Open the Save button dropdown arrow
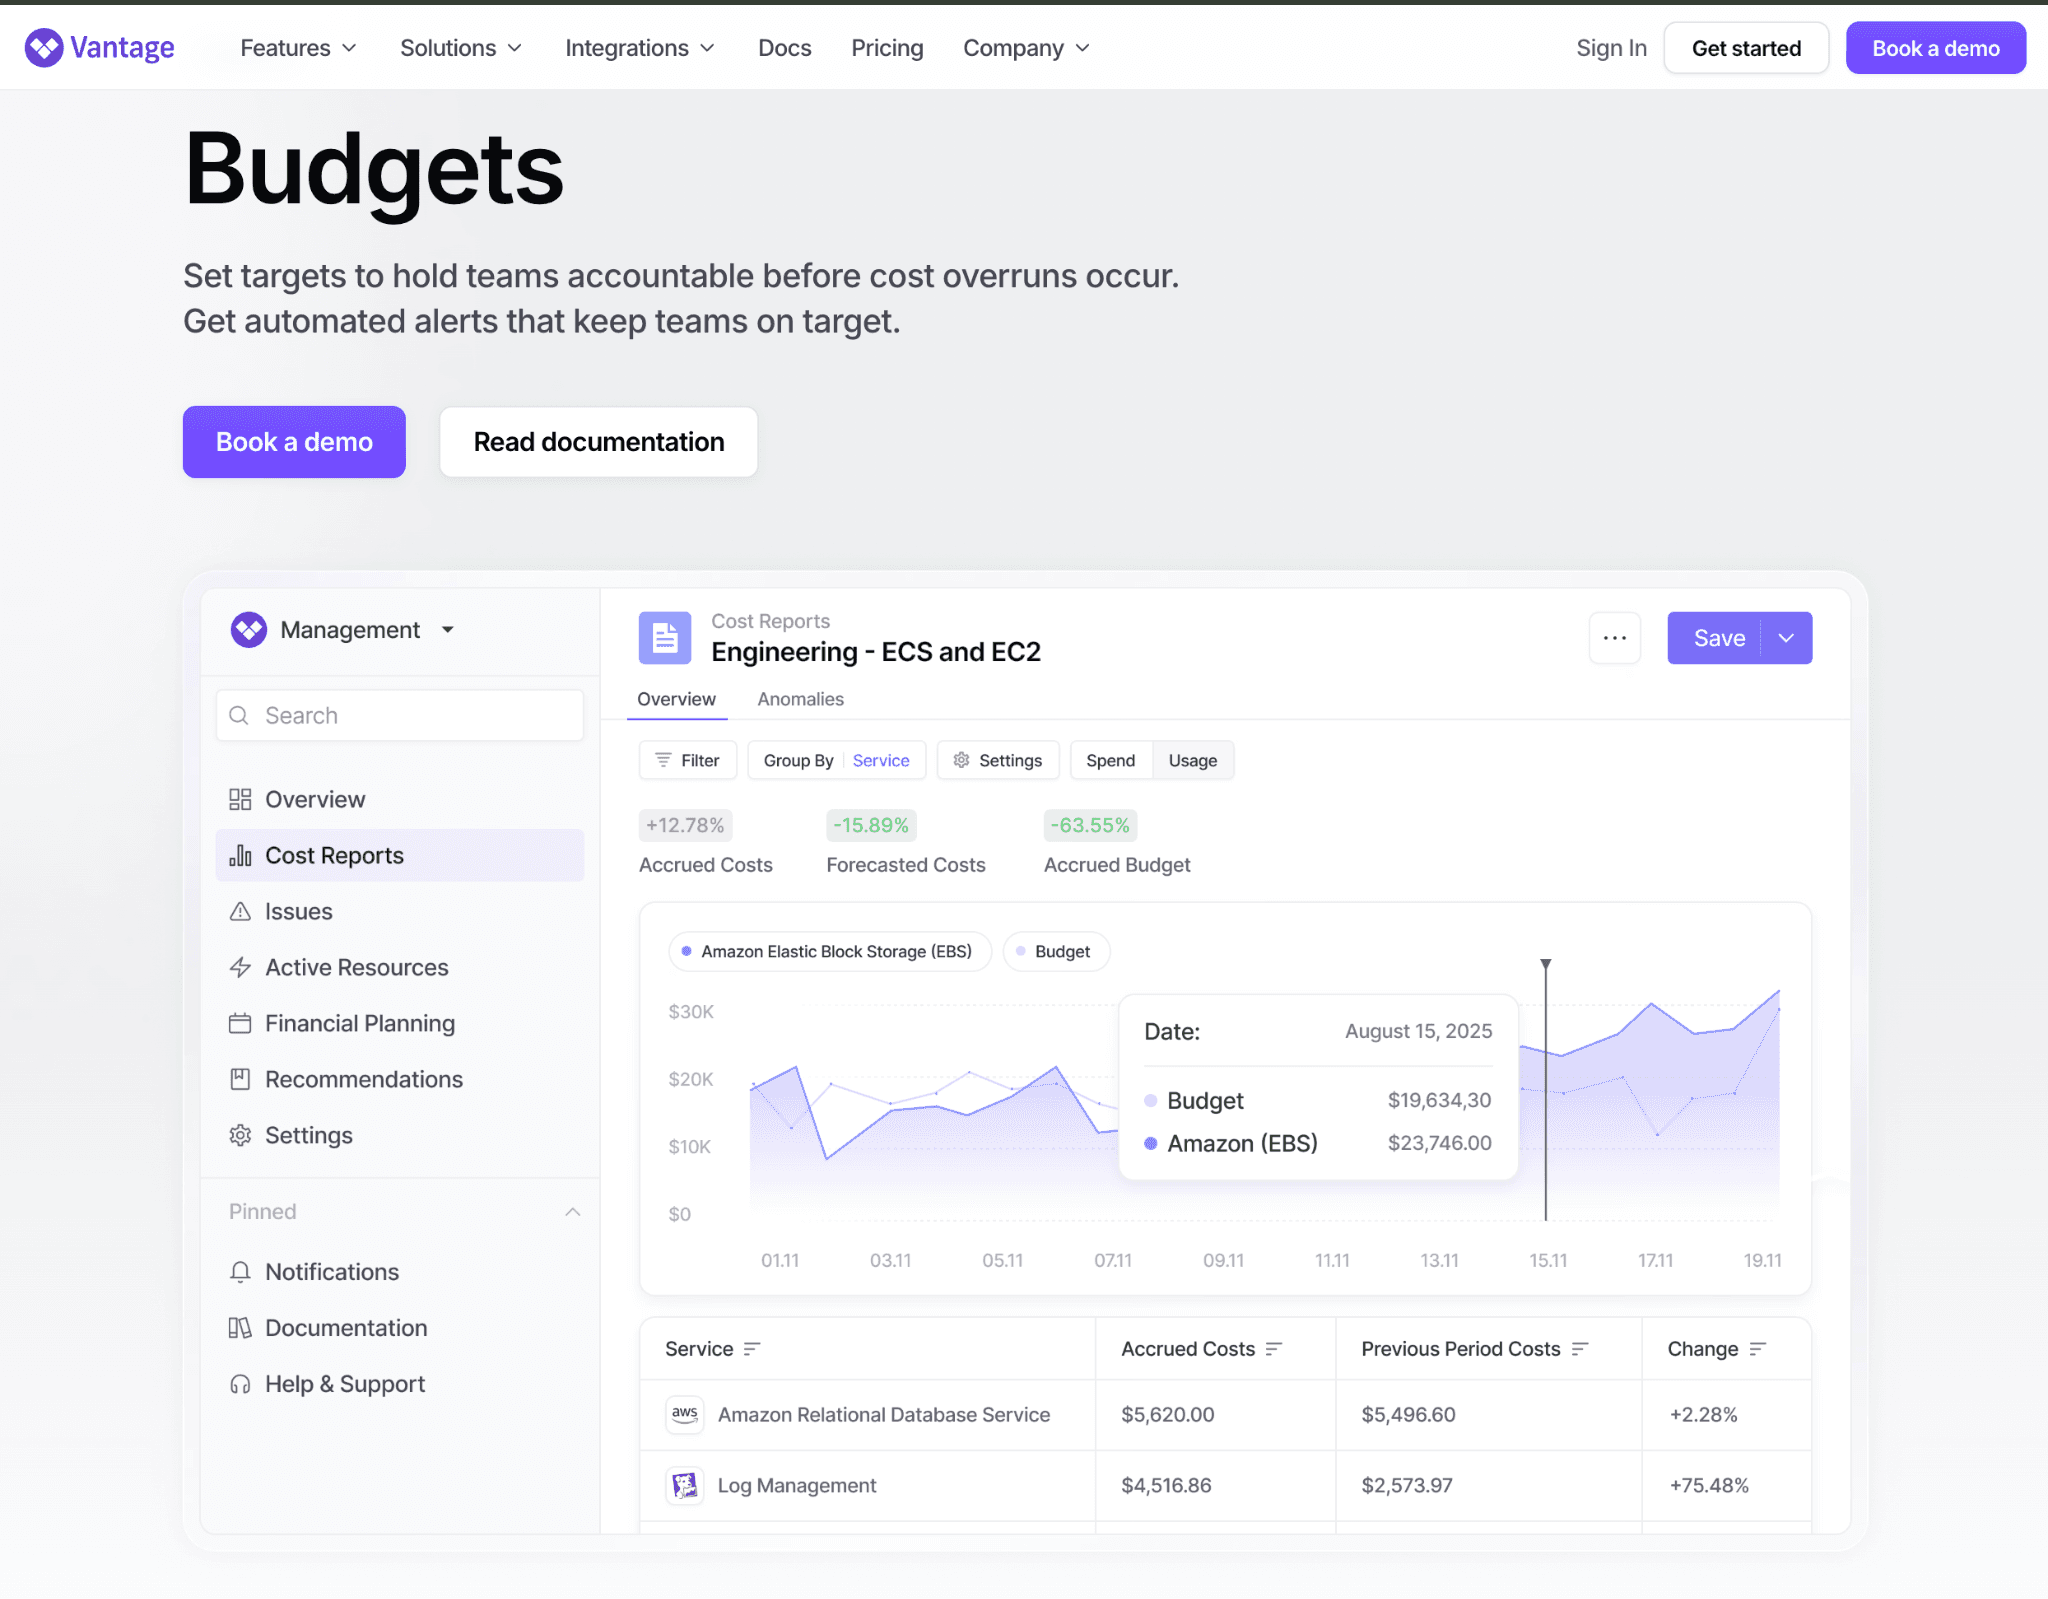The width and height of the screenshot is (2048, 1599). pyautogui.click(x=1786, y=638)
